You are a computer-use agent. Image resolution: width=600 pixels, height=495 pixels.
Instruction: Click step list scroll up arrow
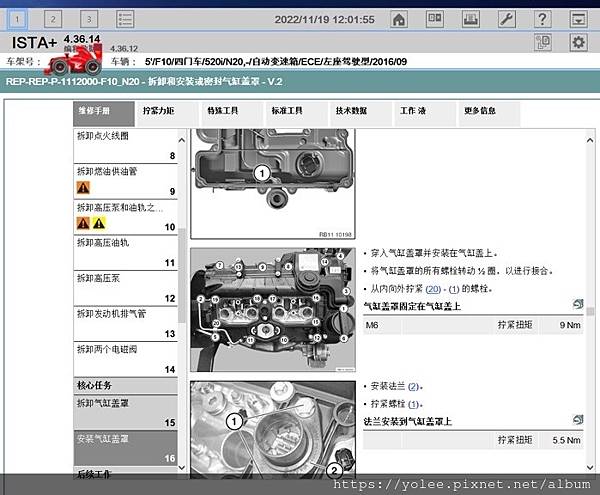pyautogui.click(x=182, y=140)
